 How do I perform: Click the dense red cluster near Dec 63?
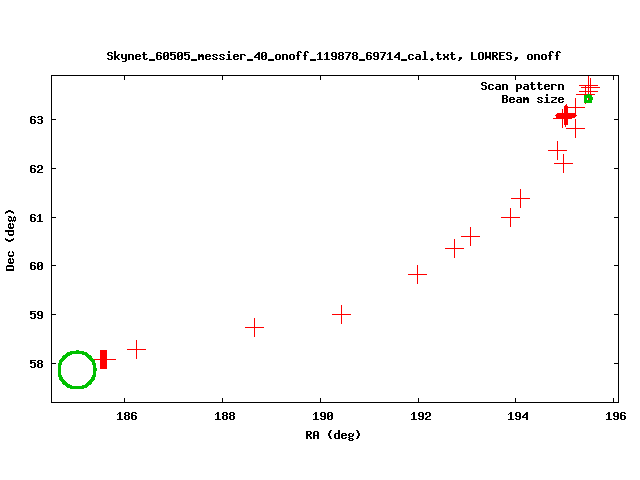coord(565,116)
